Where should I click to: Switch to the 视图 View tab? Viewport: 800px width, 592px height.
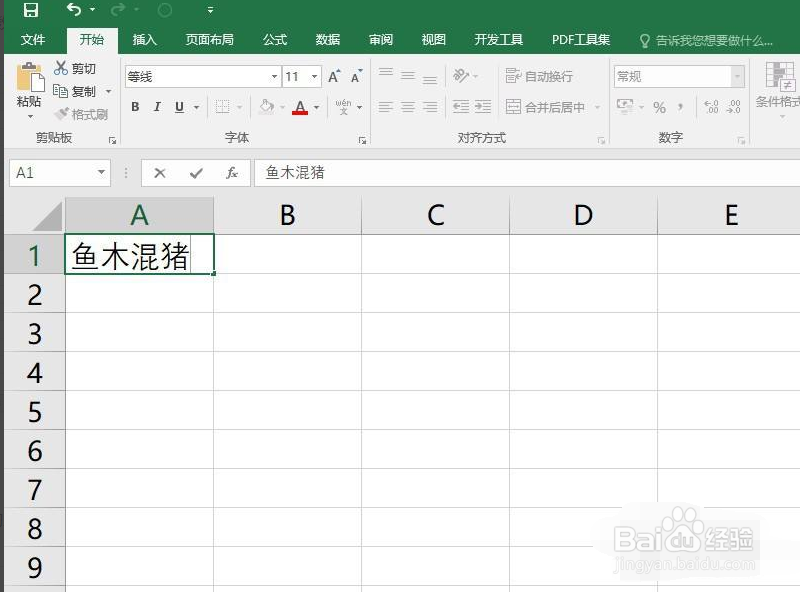(x=434, y=40)
